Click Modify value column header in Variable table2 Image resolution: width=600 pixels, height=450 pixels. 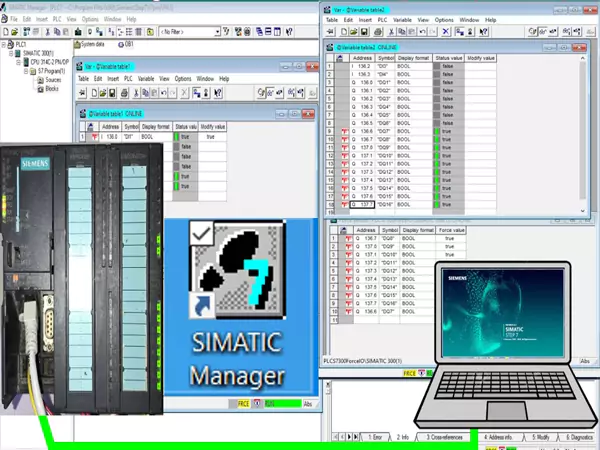[481, 58]
